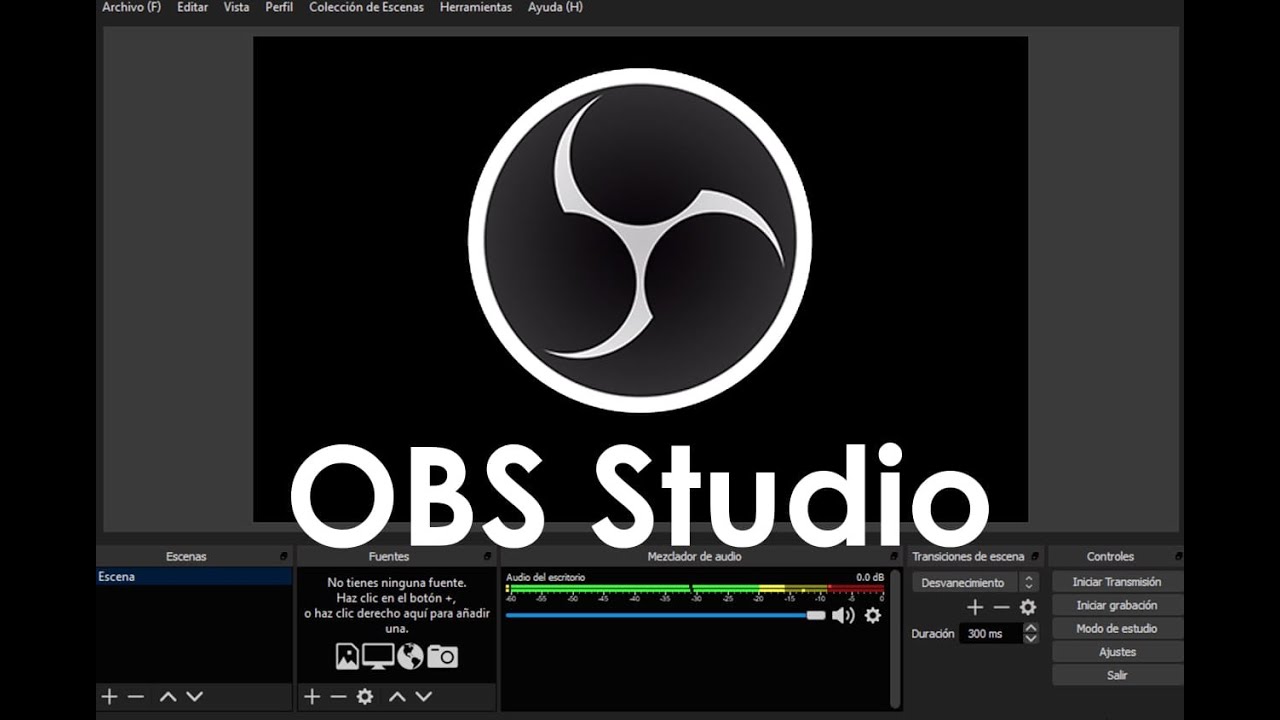Undock the Mezclador de audio panel

coord(894,556)
